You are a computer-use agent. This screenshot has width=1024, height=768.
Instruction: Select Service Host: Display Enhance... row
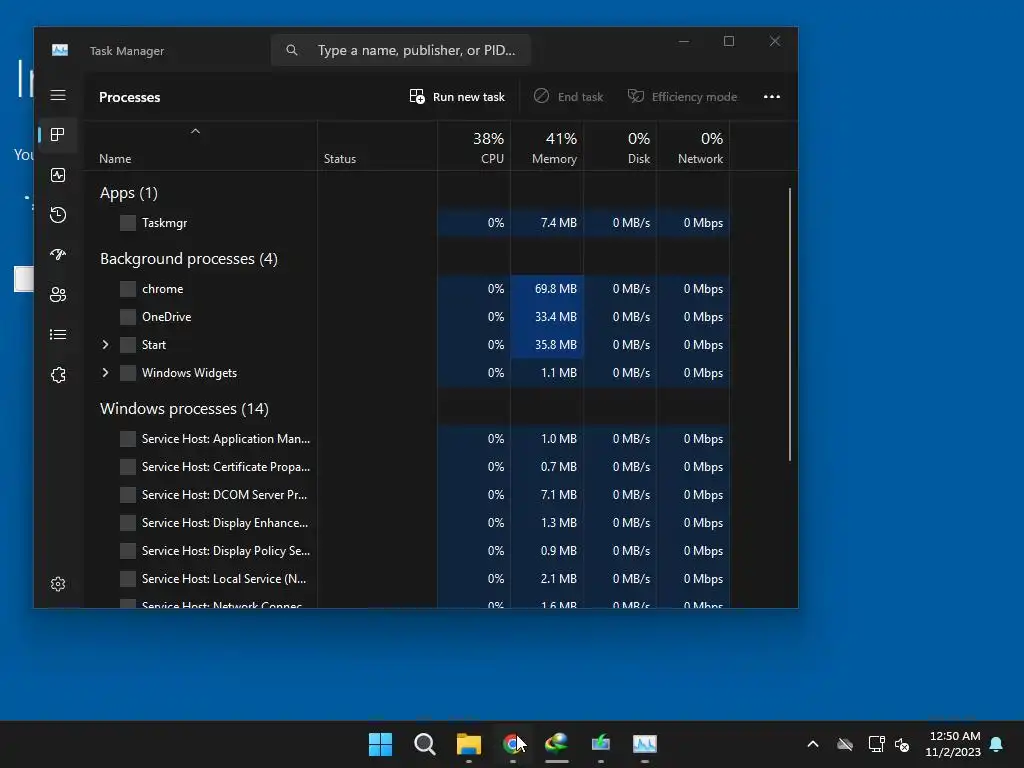pyautogui.click(x=414, y=523)
